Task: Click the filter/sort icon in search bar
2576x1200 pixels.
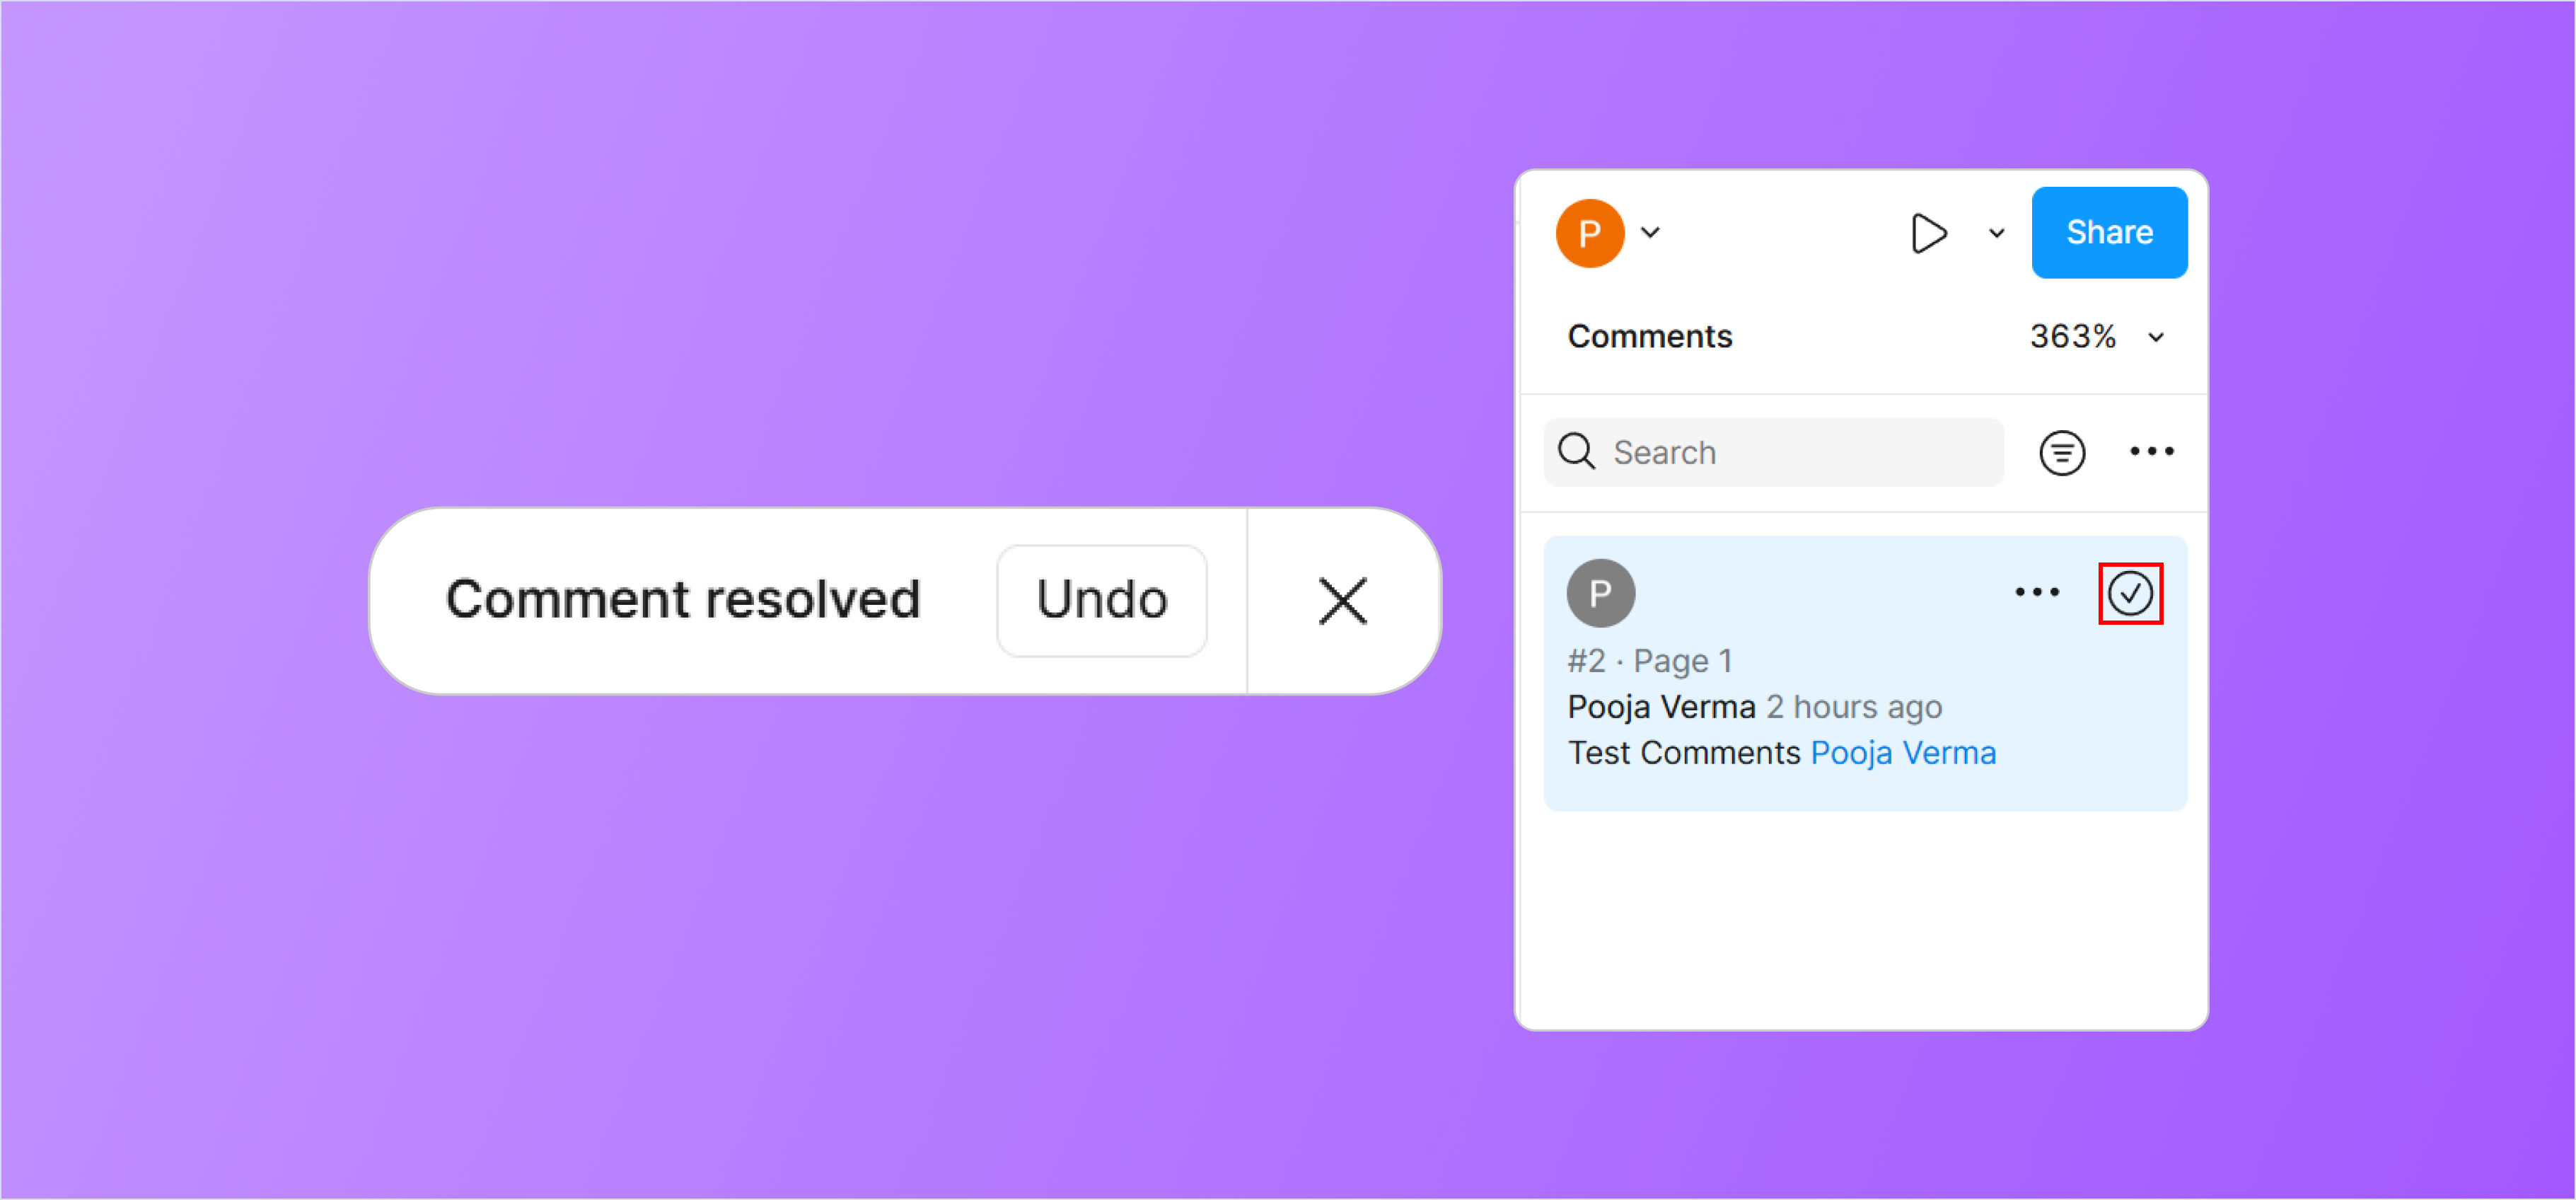Action: tap(2062, 451)
